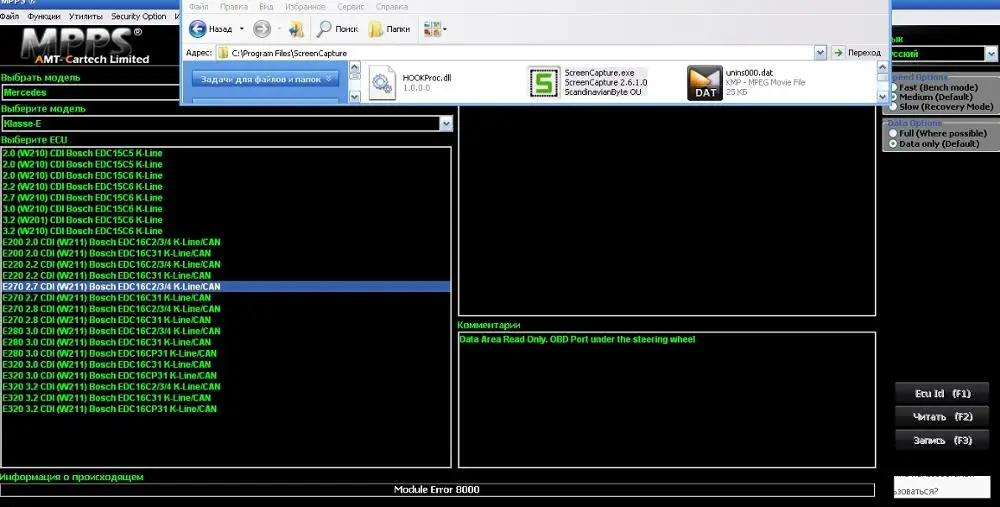The width and height of the screenshot is (1000, 507).
Task: Click the Переход go button
Action: pyautogui.click(x=857, y=53)
